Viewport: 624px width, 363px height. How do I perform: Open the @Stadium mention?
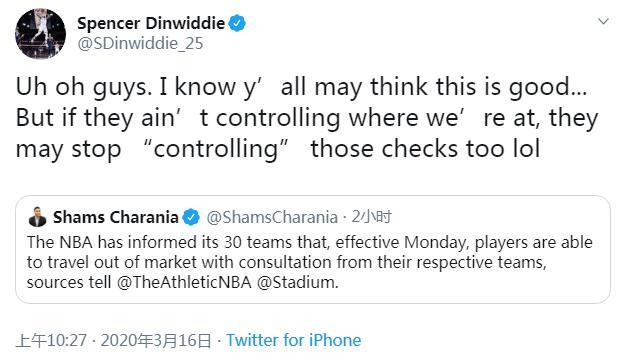coord(297,282)
